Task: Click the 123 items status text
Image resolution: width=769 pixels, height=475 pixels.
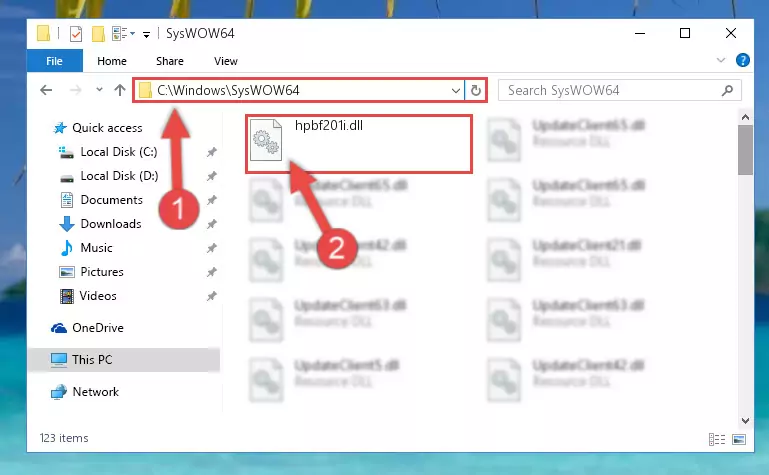Action: click(x=64, y=438)
